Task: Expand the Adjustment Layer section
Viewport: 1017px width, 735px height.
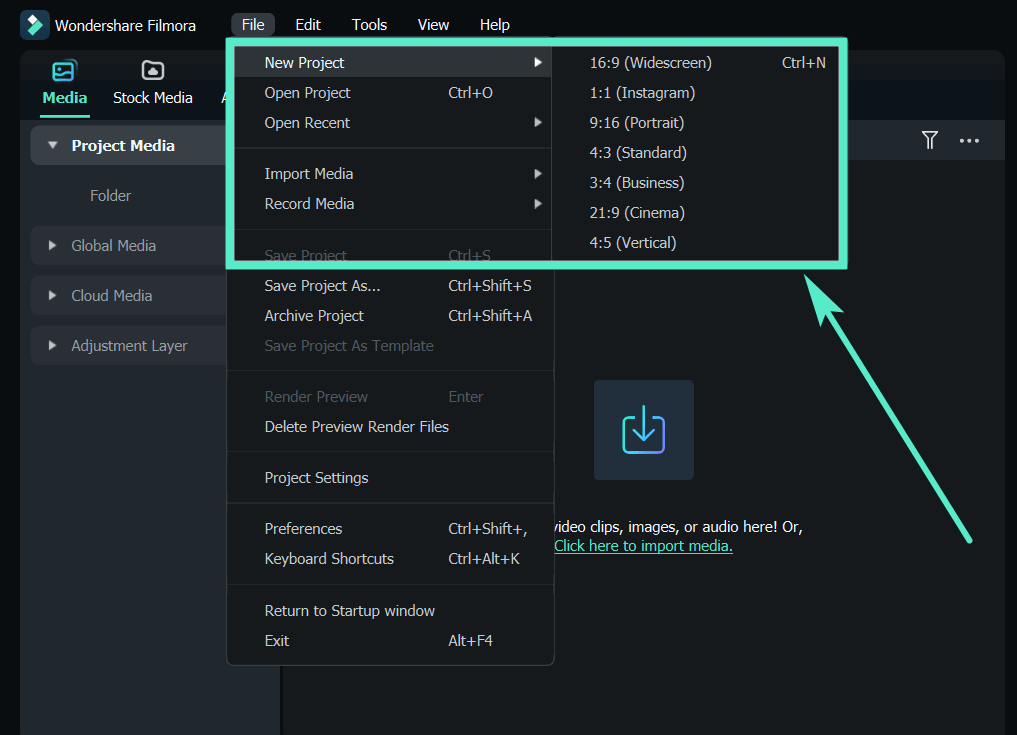Action: point(53,345)
